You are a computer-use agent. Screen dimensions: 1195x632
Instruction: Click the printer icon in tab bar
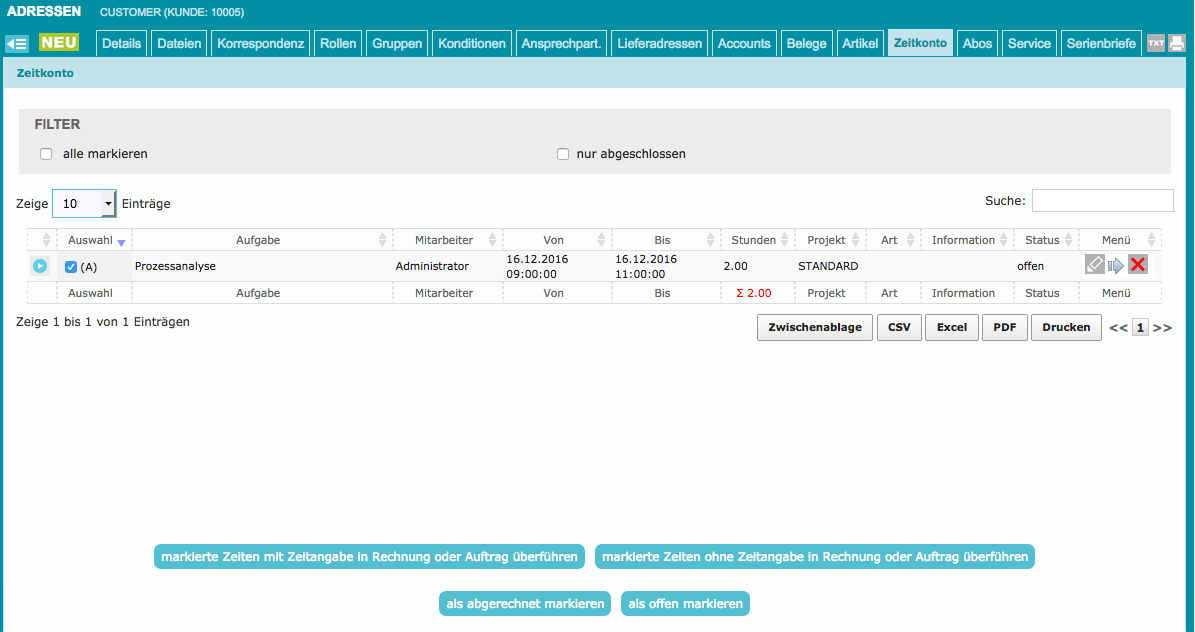1177,44
